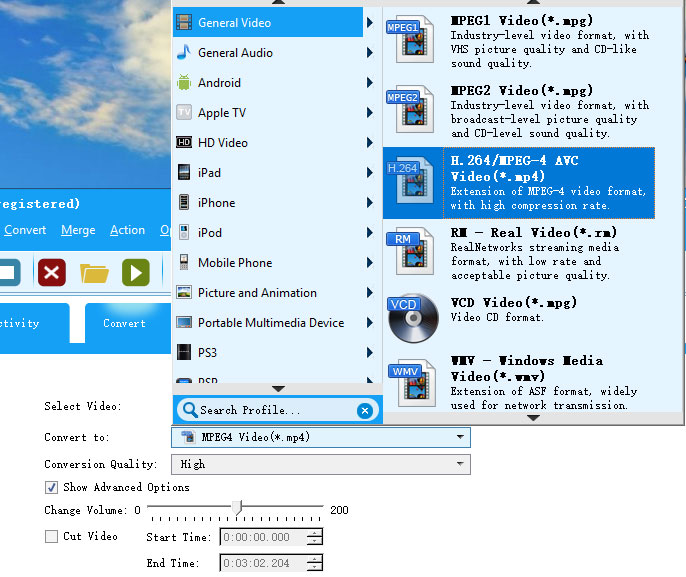The width and height of the screenshot is (686, 577).
Task: Click the category list's down scroll arrow
Action: [278, 389]
